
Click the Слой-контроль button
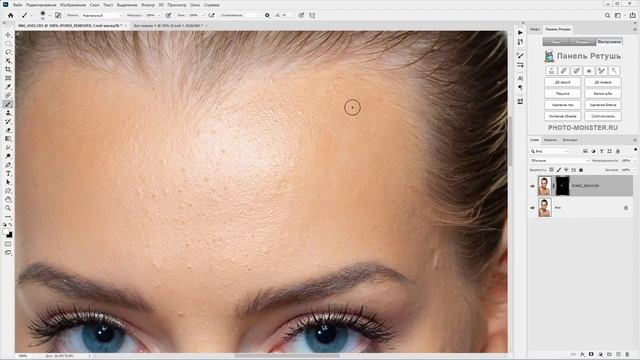pos(603,116)
